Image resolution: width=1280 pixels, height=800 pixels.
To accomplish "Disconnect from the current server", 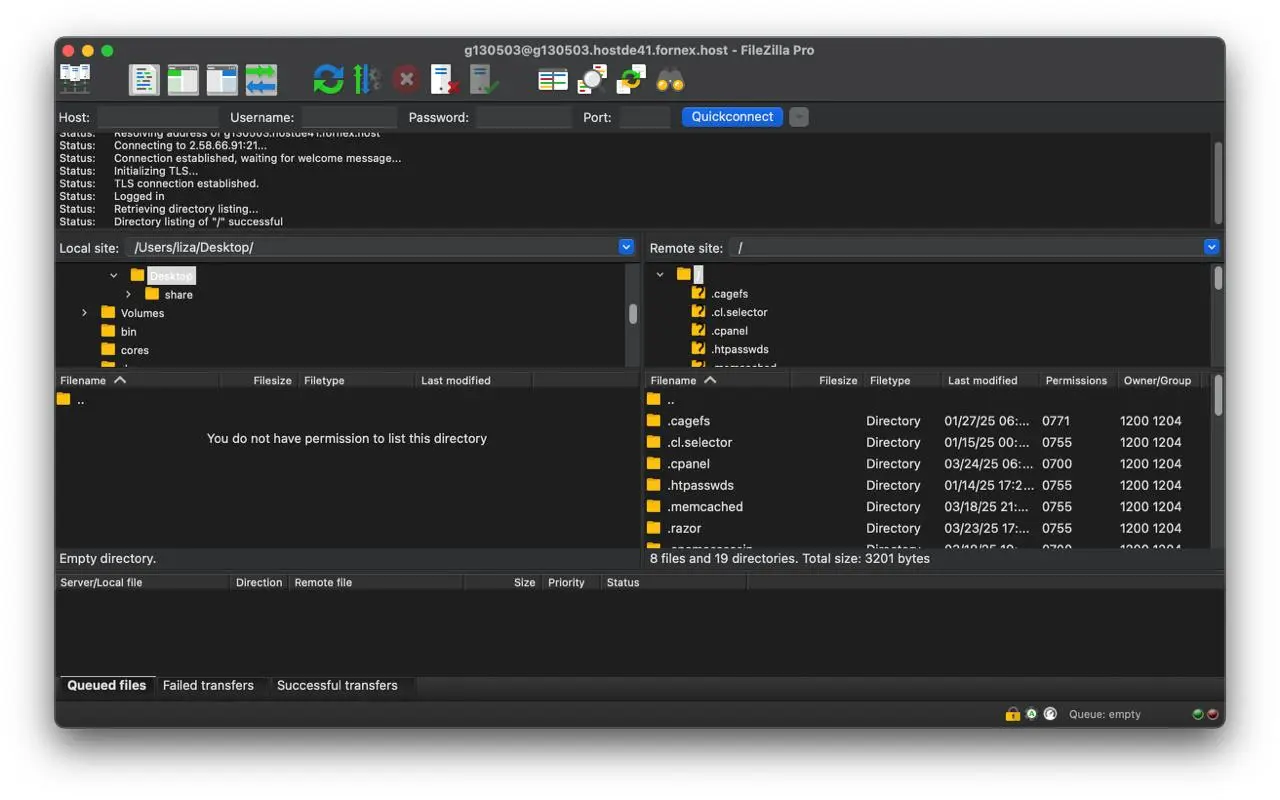I will point(445,79).
